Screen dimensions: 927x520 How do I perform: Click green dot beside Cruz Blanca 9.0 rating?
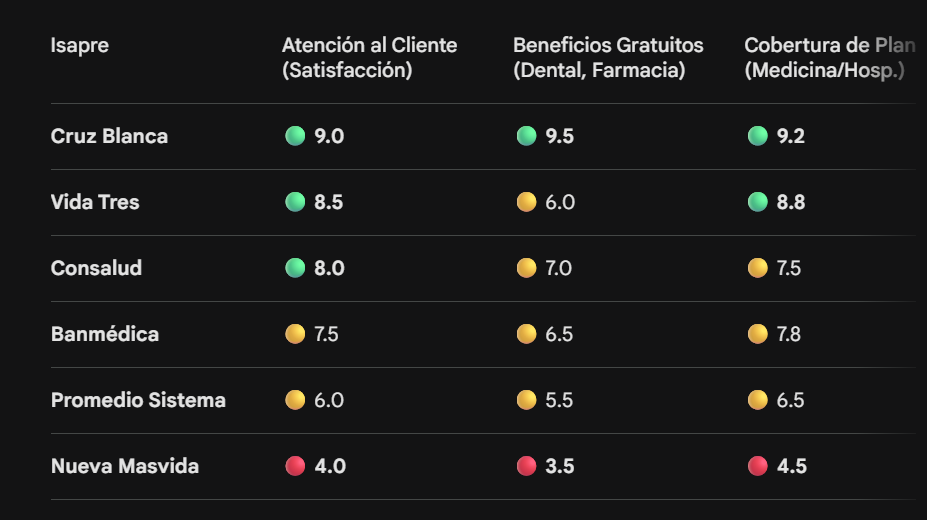295,136
